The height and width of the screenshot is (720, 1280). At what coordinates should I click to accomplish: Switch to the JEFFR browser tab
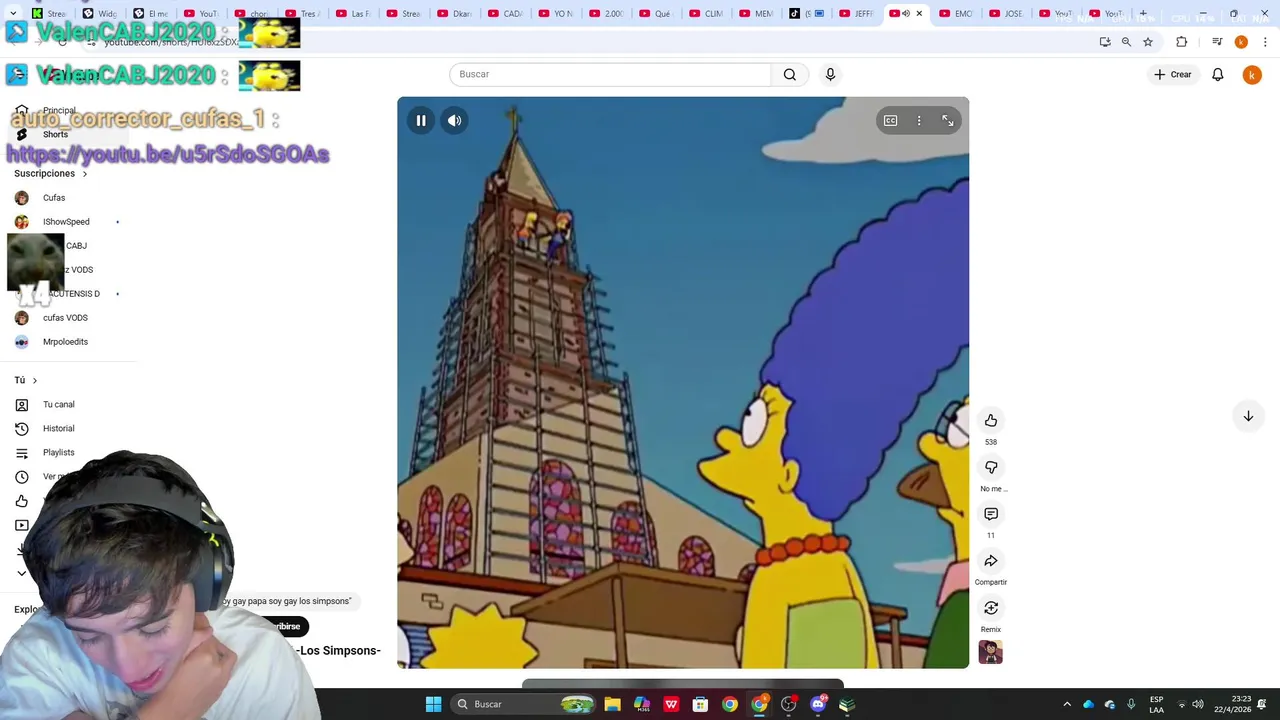tap(857, 14)
